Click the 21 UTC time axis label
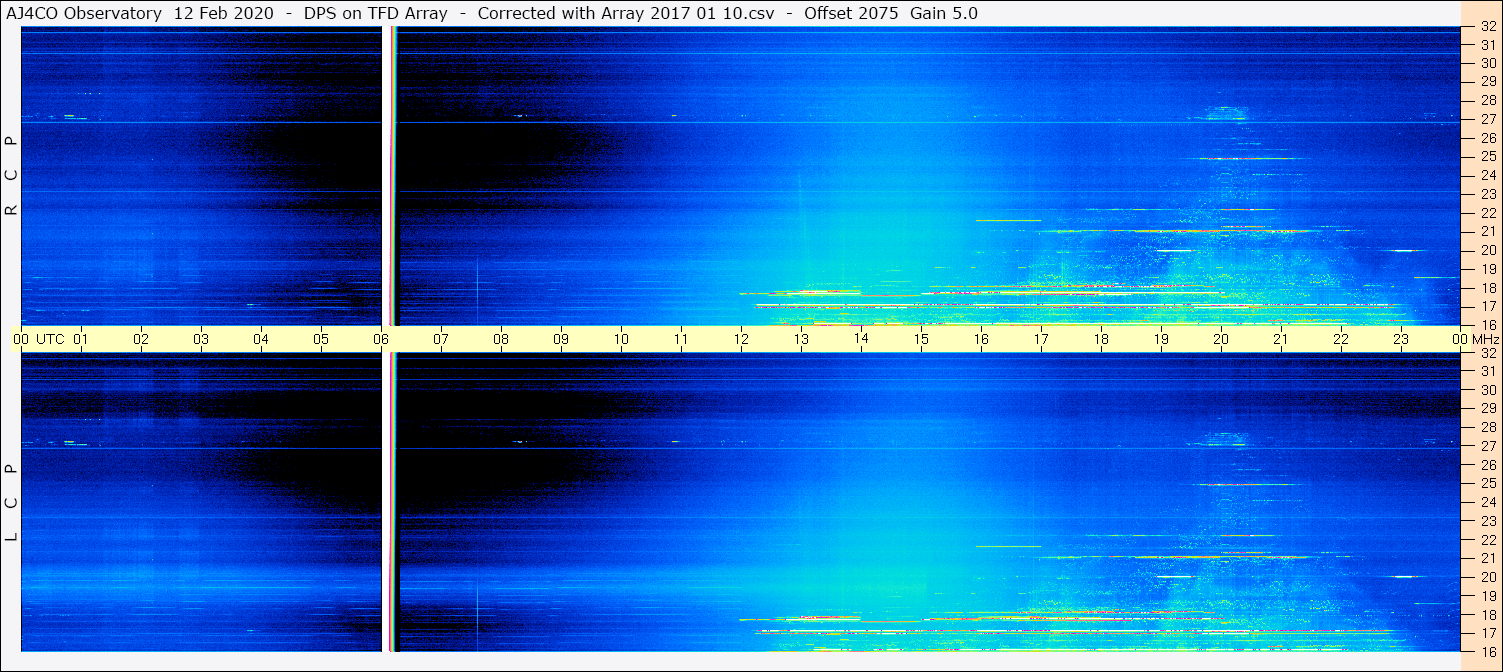This screenshot has width=1503, height=672. 1281,339
